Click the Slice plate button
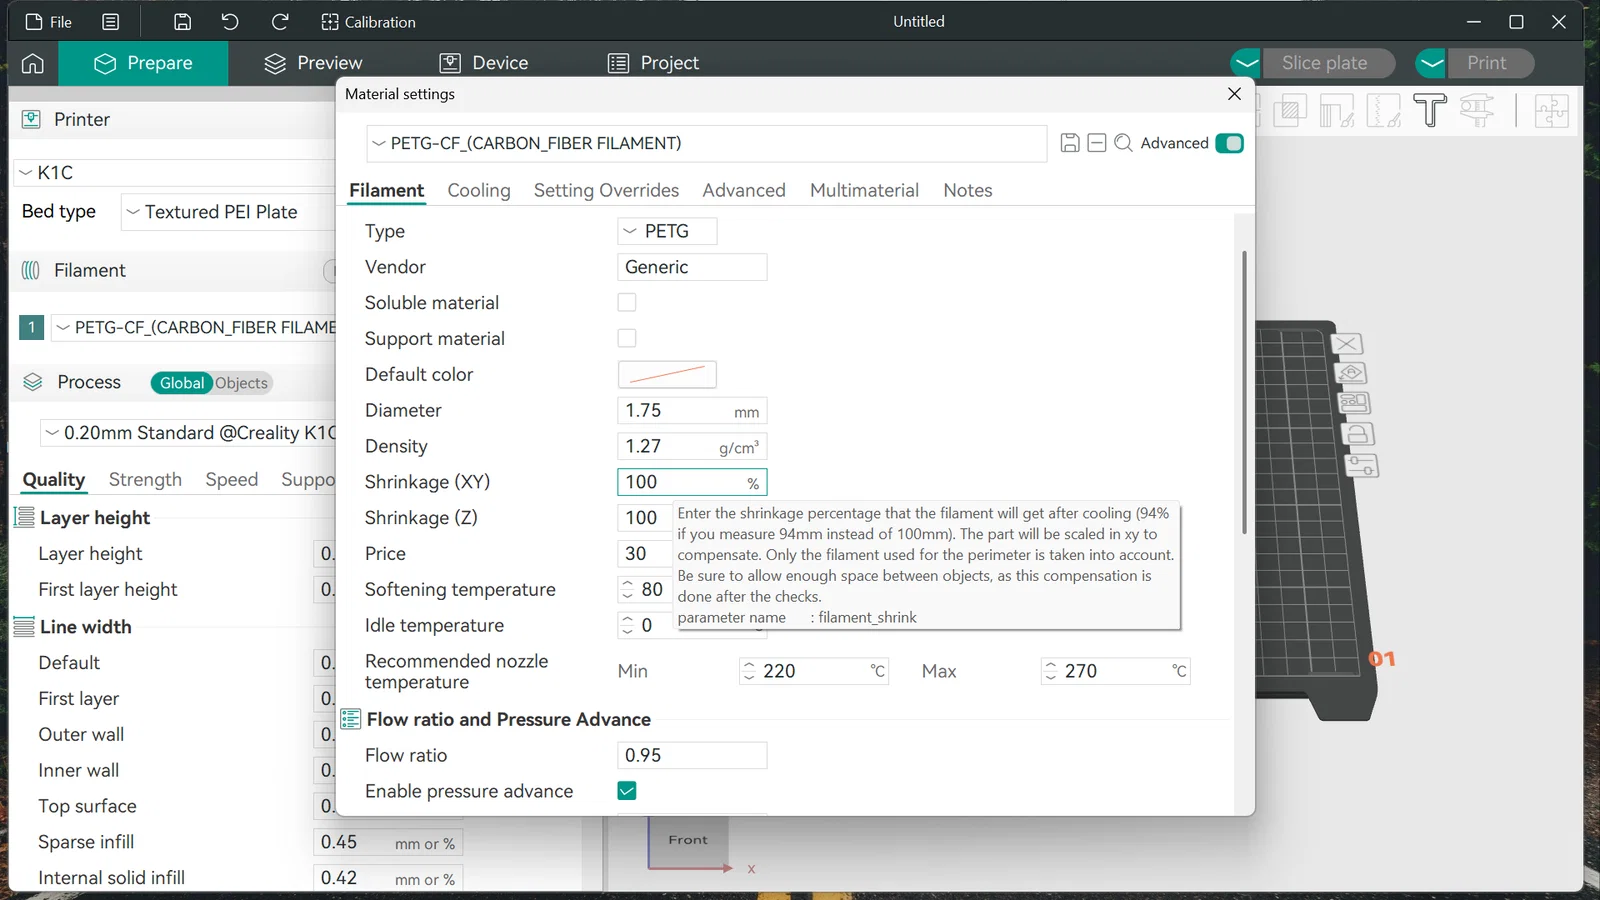Image resolution: width=1600 pixels, height=900 pixels. 1329,63
